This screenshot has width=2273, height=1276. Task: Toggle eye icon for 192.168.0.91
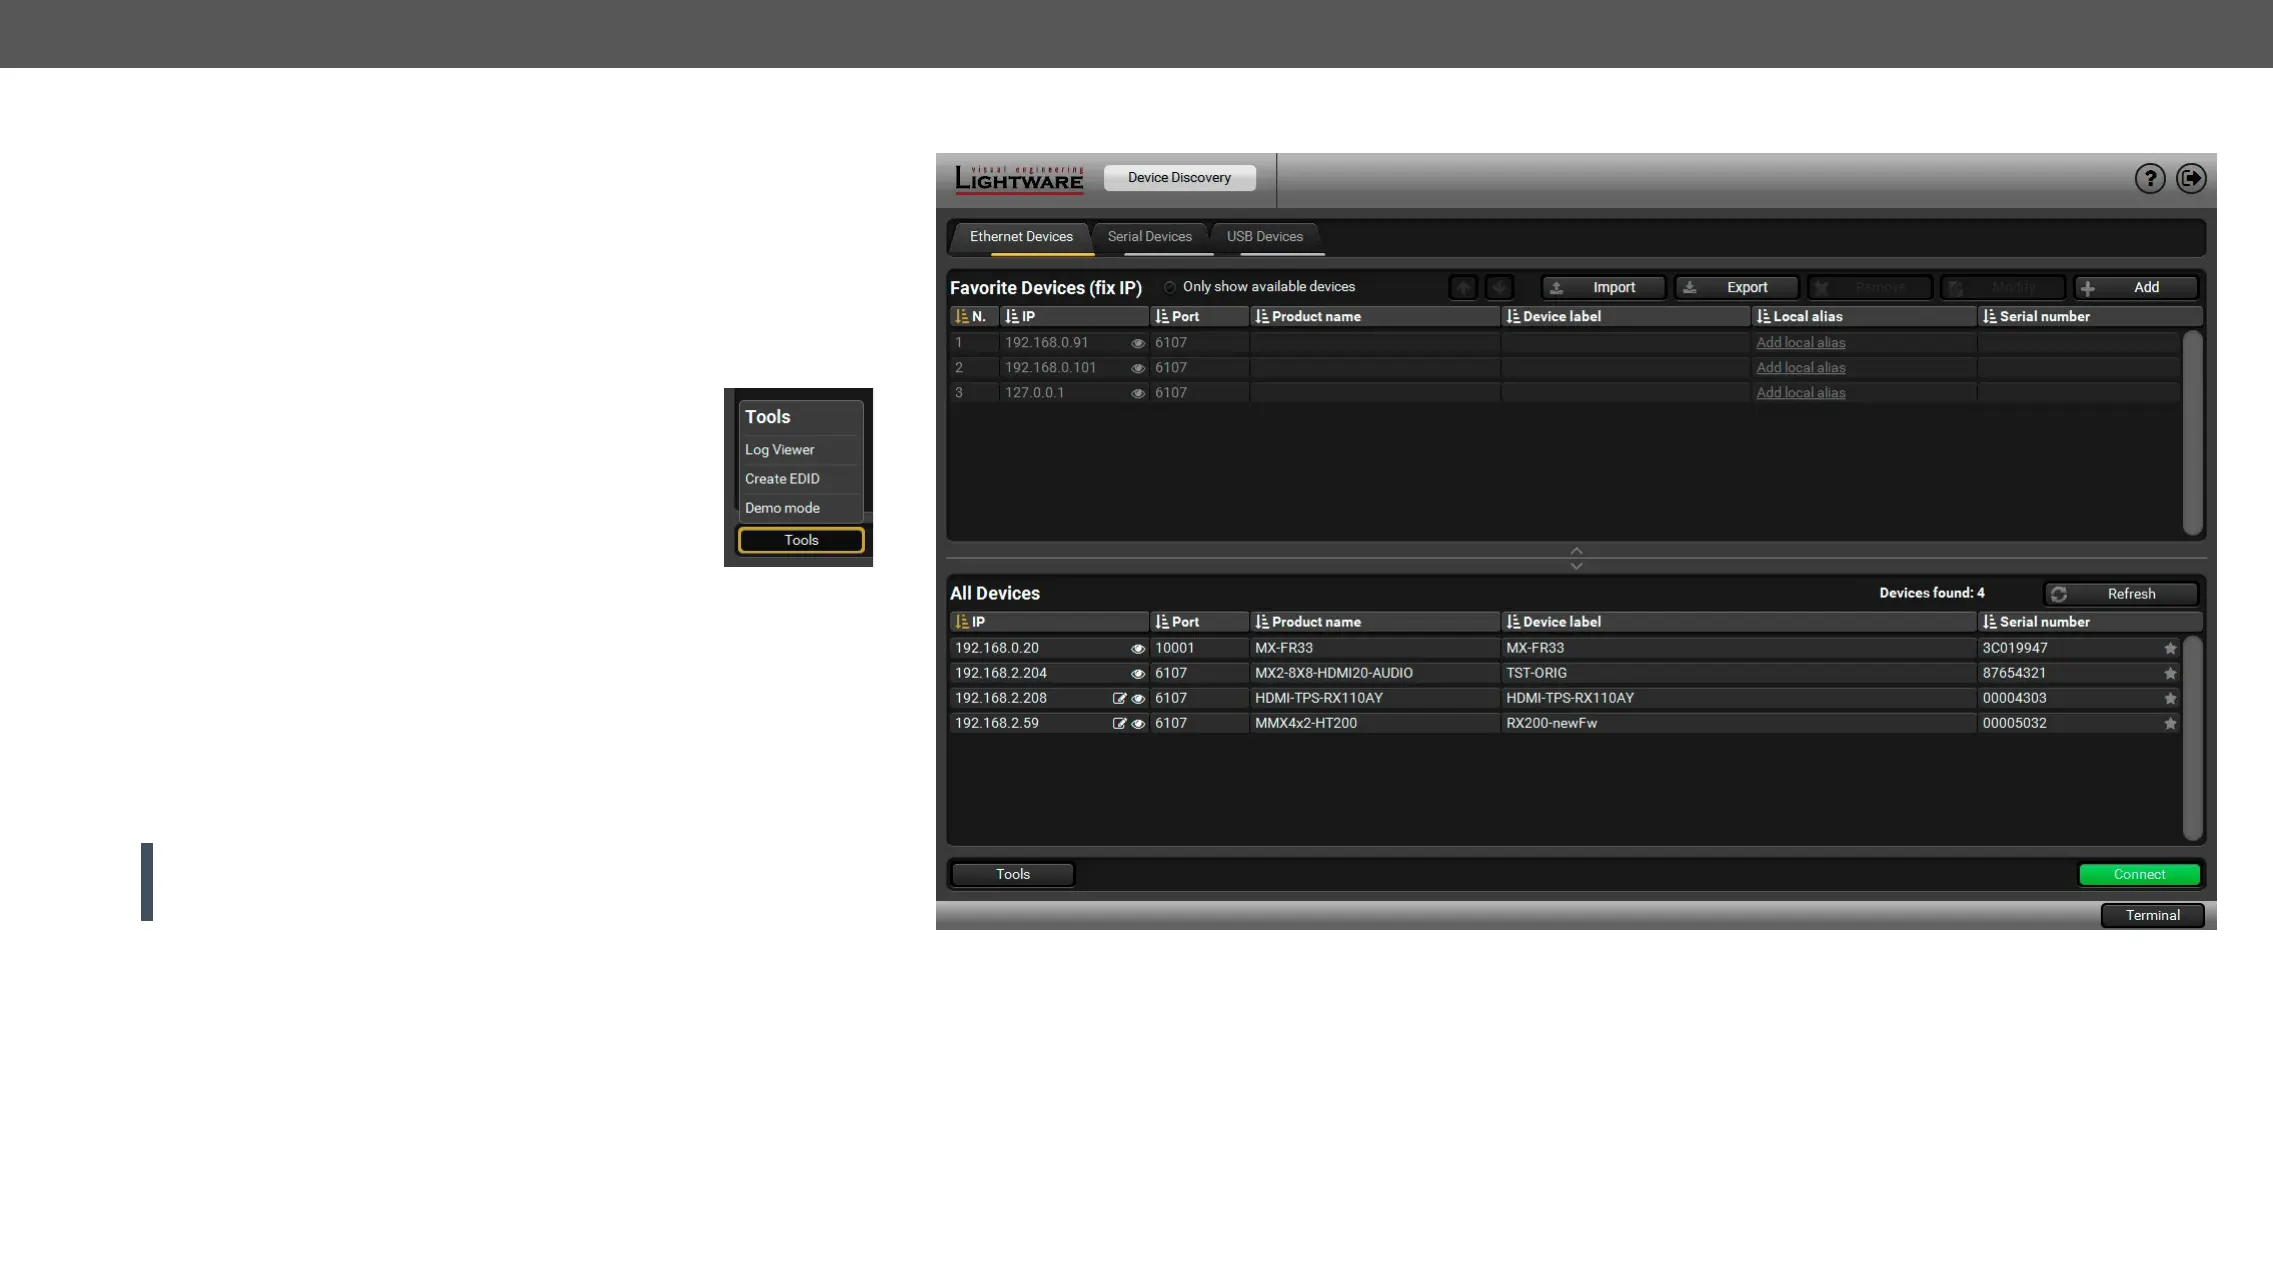(1137, 343)
